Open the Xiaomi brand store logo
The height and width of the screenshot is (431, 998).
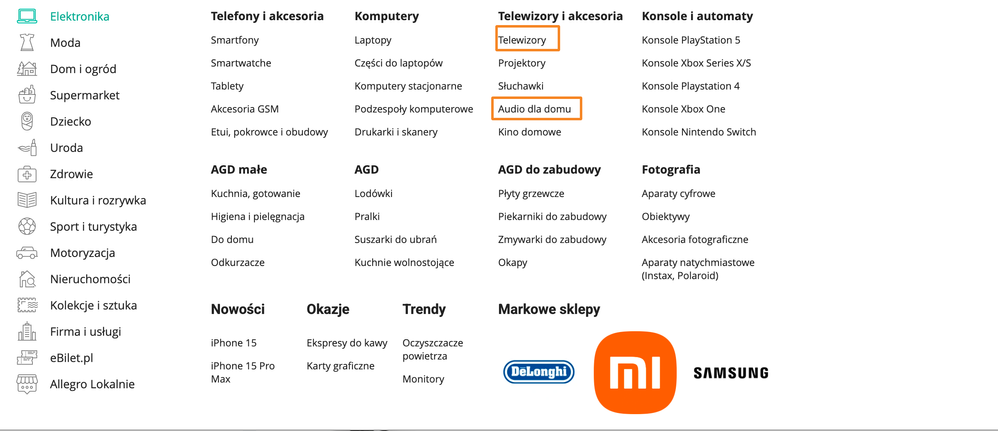[x=635, y=372]
